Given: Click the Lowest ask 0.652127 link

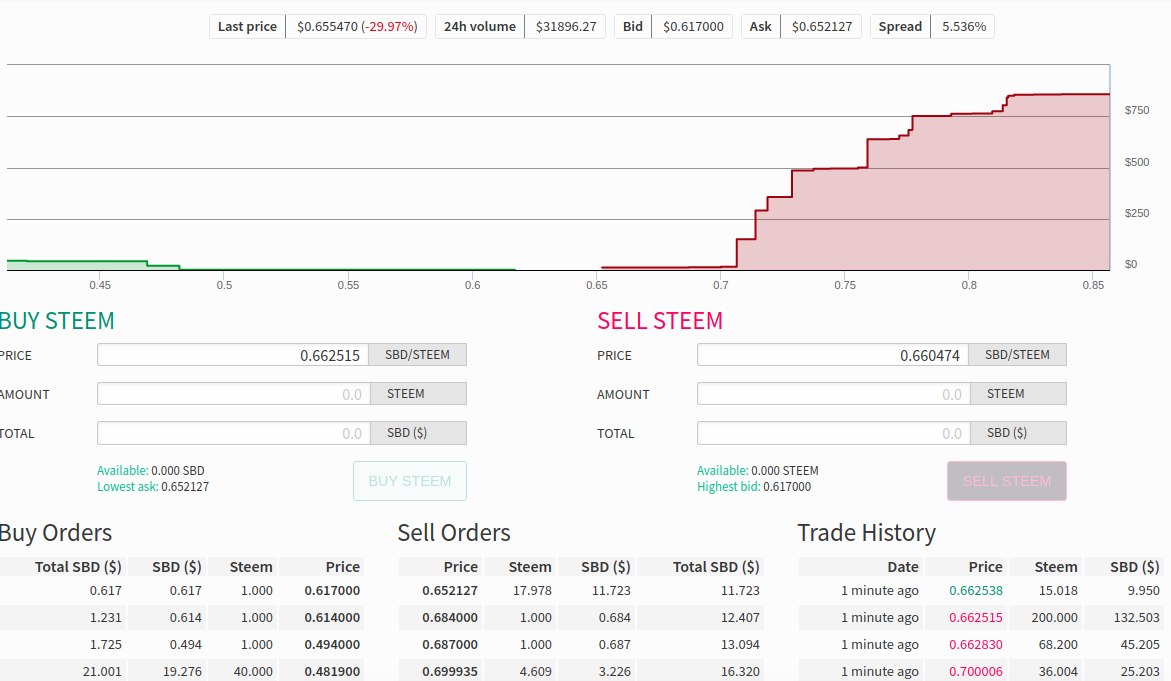Looking at the screenshot, I should coord(153,487).
